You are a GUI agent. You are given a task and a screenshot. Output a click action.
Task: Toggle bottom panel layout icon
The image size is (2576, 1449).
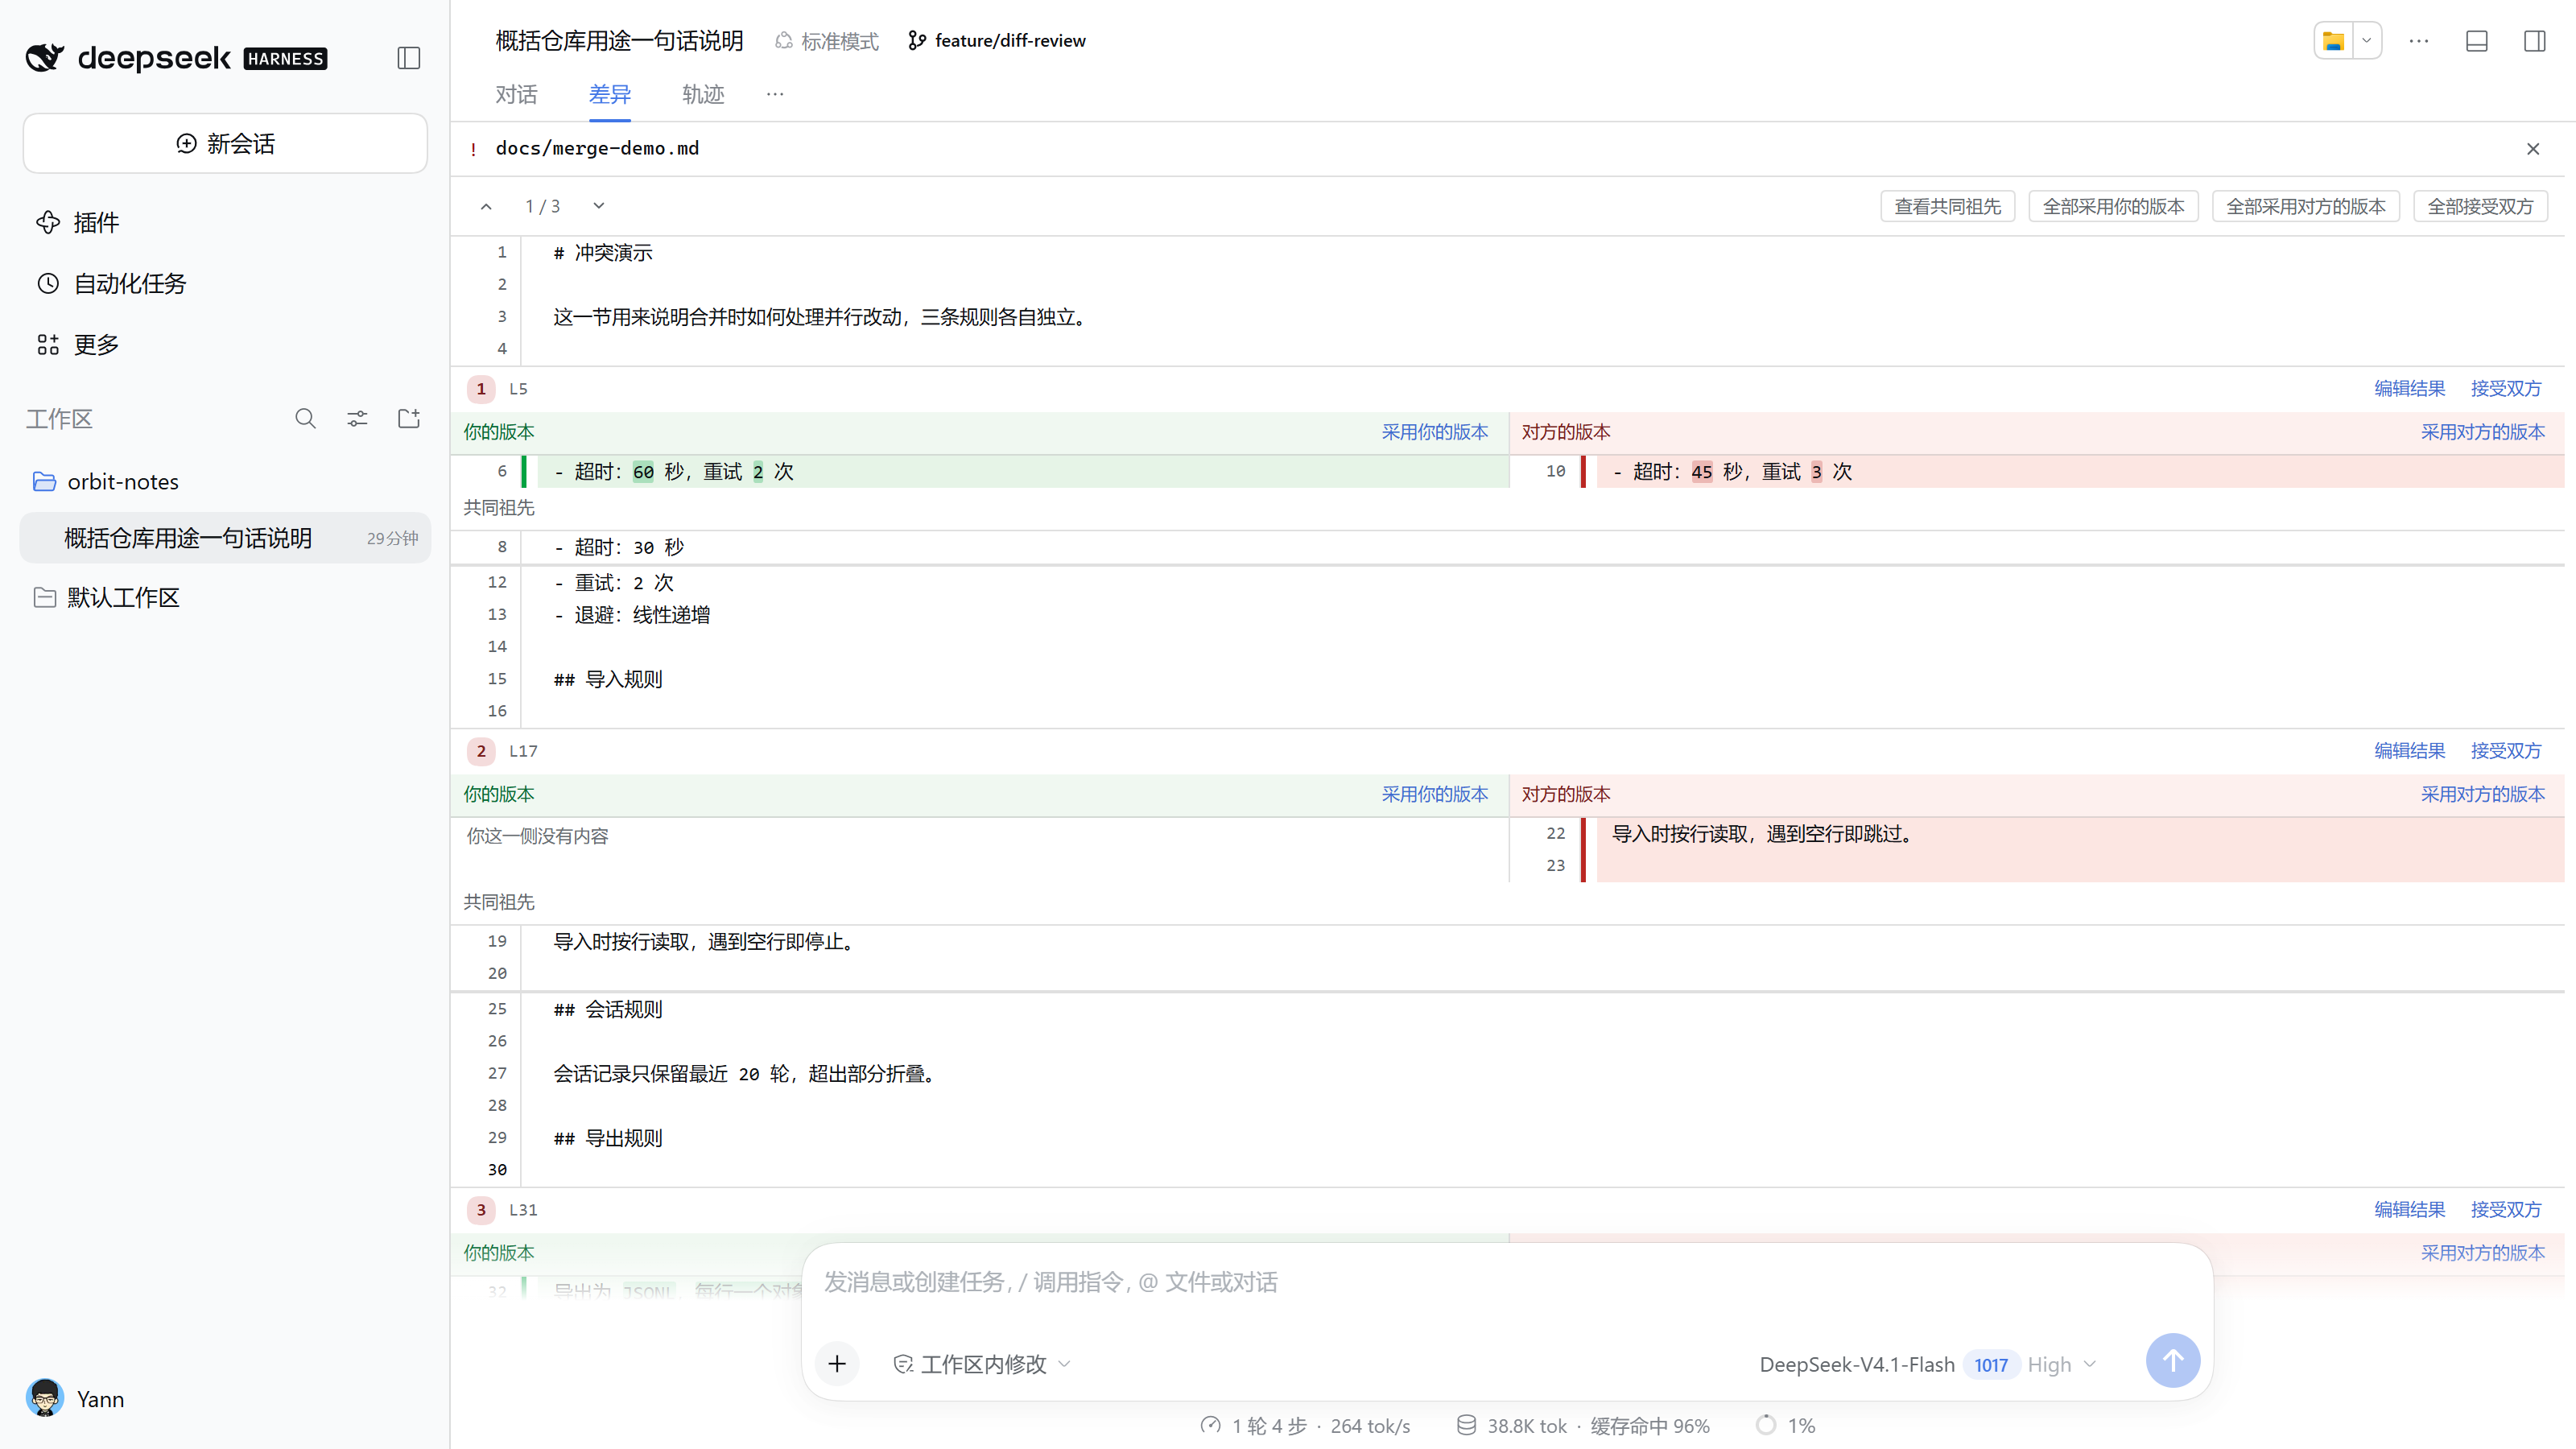(2476, 41)
